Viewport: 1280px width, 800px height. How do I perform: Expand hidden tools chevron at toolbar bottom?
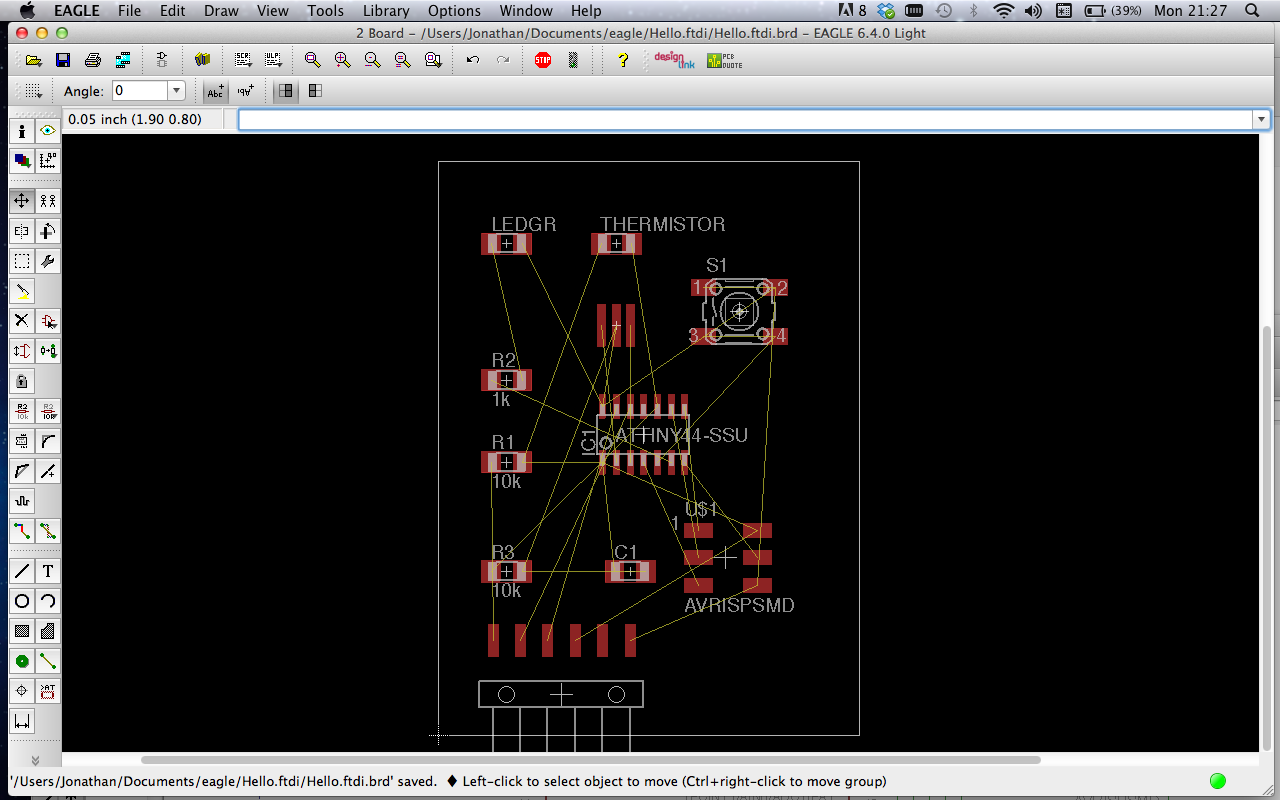tap(35, 761)
